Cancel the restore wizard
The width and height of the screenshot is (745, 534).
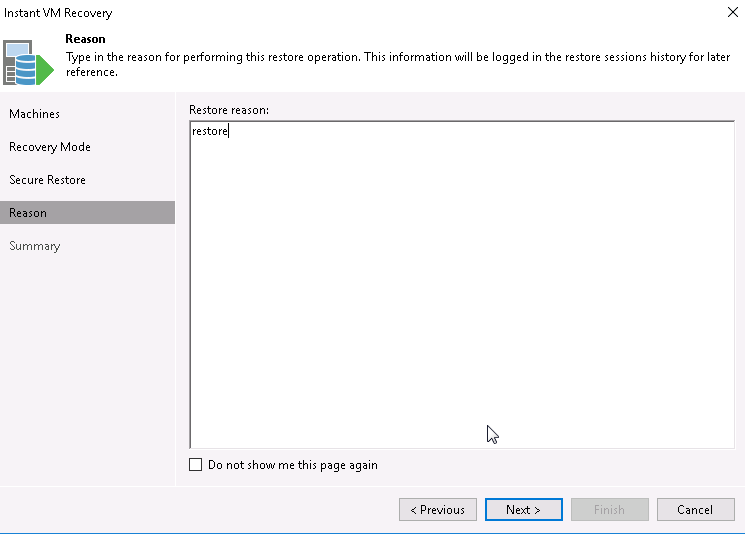(x=695, y=509)
